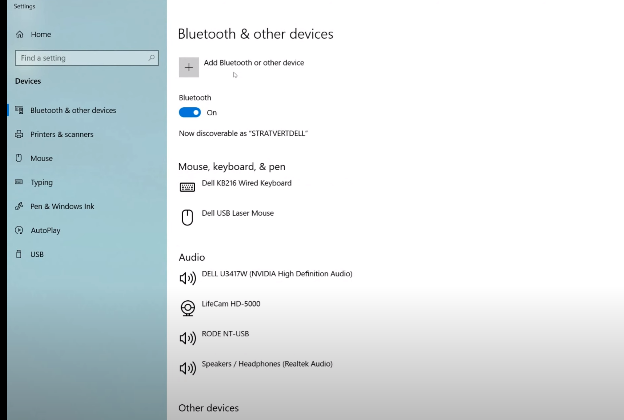The width and height of the screenshot is (624, 420).
Task: Click Add Bluetooth or other device
Action: [x=254, y=63]
